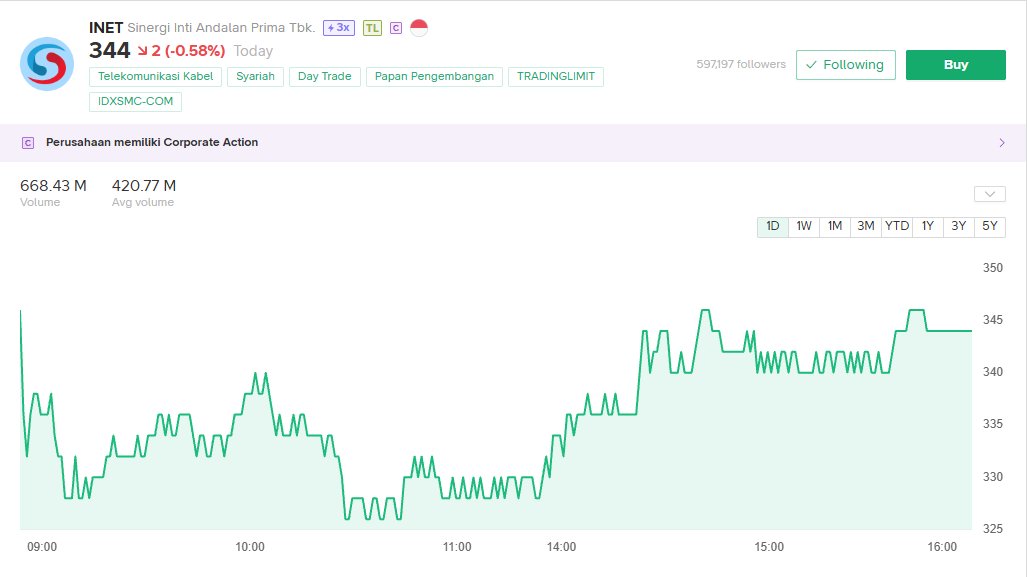Select the 1M chart range
This screenshot has height=577, width=1027.
click(x=834, y=227)
